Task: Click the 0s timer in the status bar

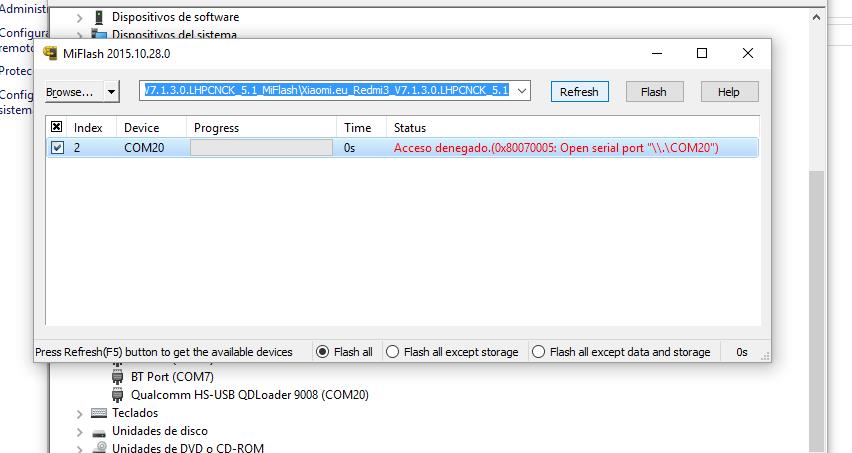Action: point(742,352)
